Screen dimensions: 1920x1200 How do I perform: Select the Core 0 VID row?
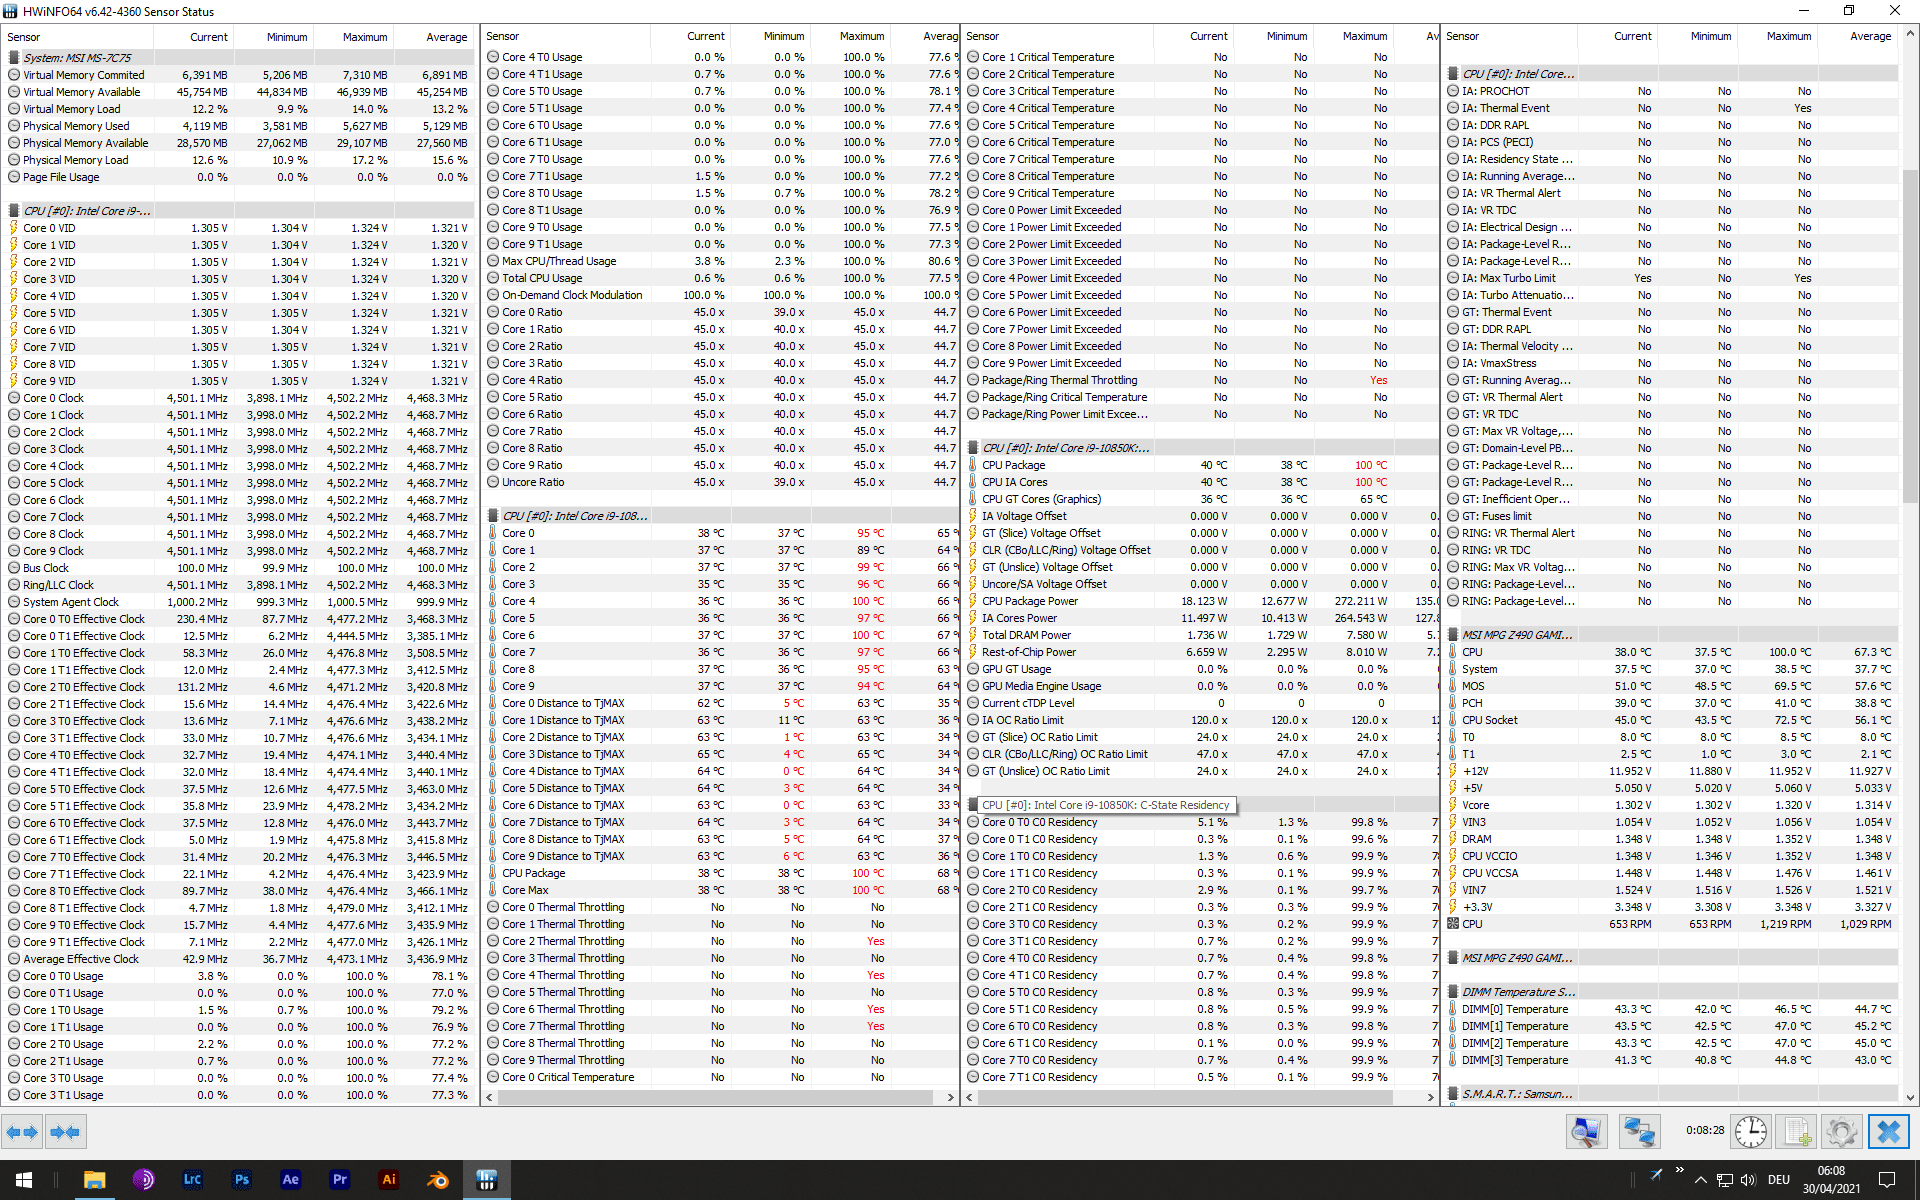point(238,228)
